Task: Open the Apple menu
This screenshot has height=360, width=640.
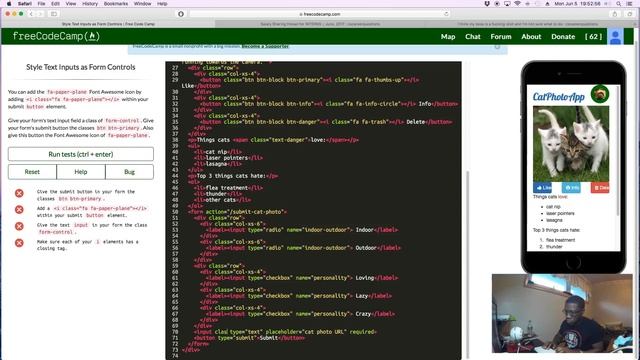Action: tap(9, 3)
